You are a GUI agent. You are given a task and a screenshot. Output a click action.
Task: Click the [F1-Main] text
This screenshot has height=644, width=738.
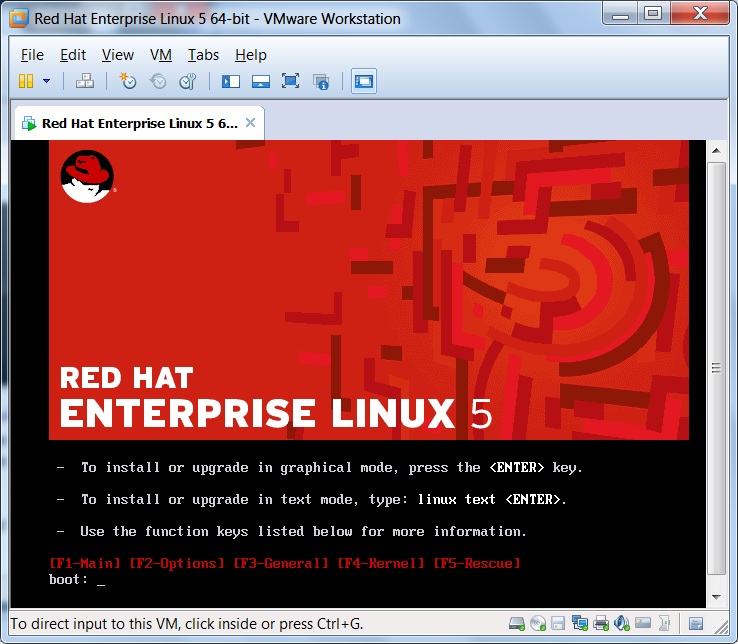click(x=85, y=563)
